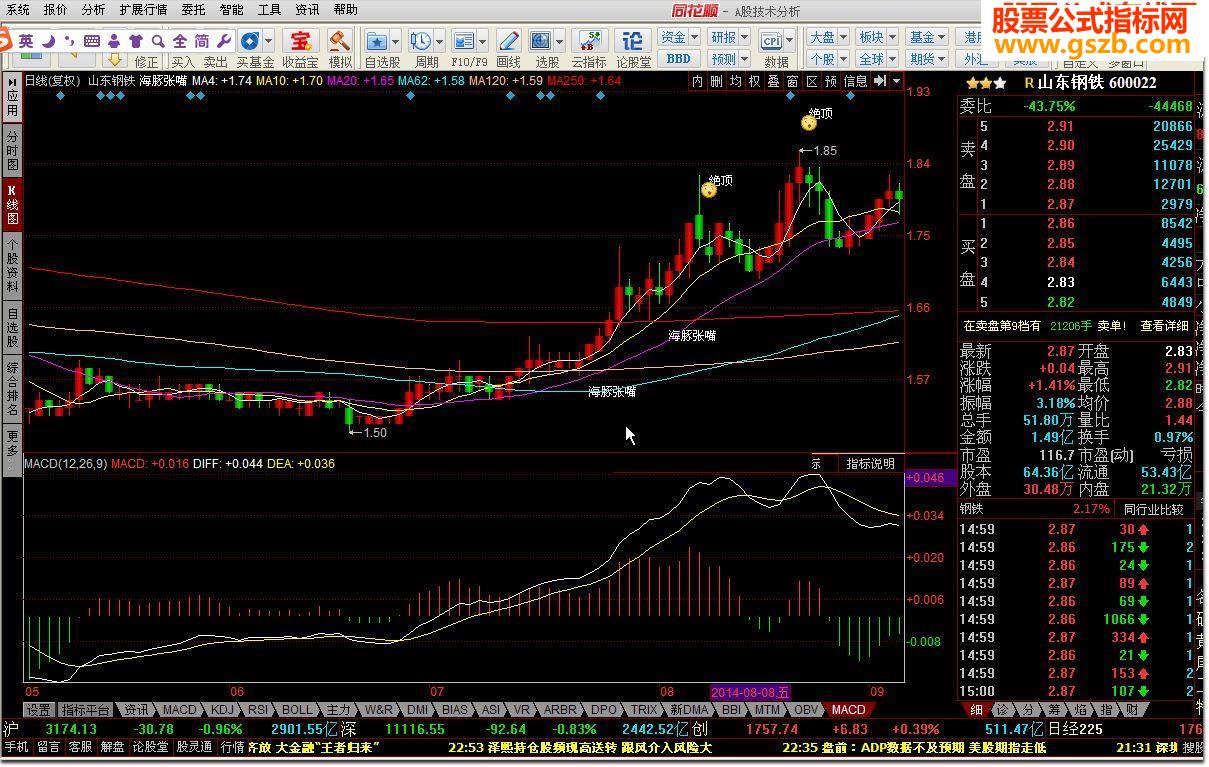This screenshot has height=767, width=1209.
Task: Click the 买基金 blue fund icon
Action: pos(248,41)
